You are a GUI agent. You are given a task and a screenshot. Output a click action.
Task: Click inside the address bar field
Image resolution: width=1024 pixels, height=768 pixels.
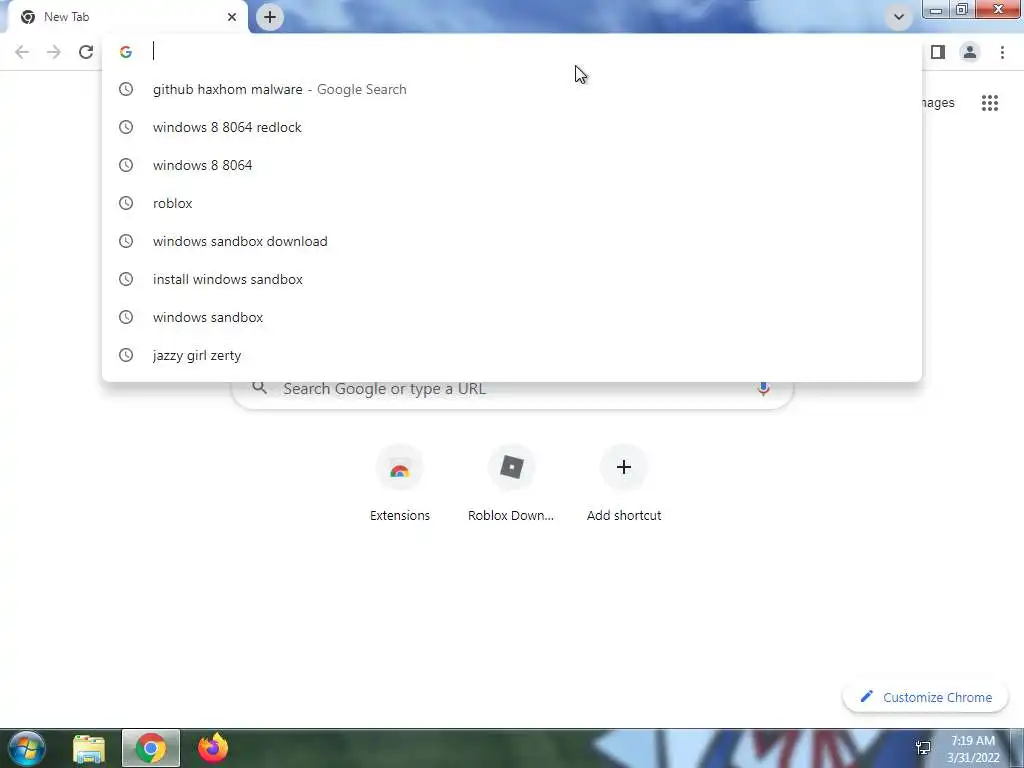click(512, 52)
